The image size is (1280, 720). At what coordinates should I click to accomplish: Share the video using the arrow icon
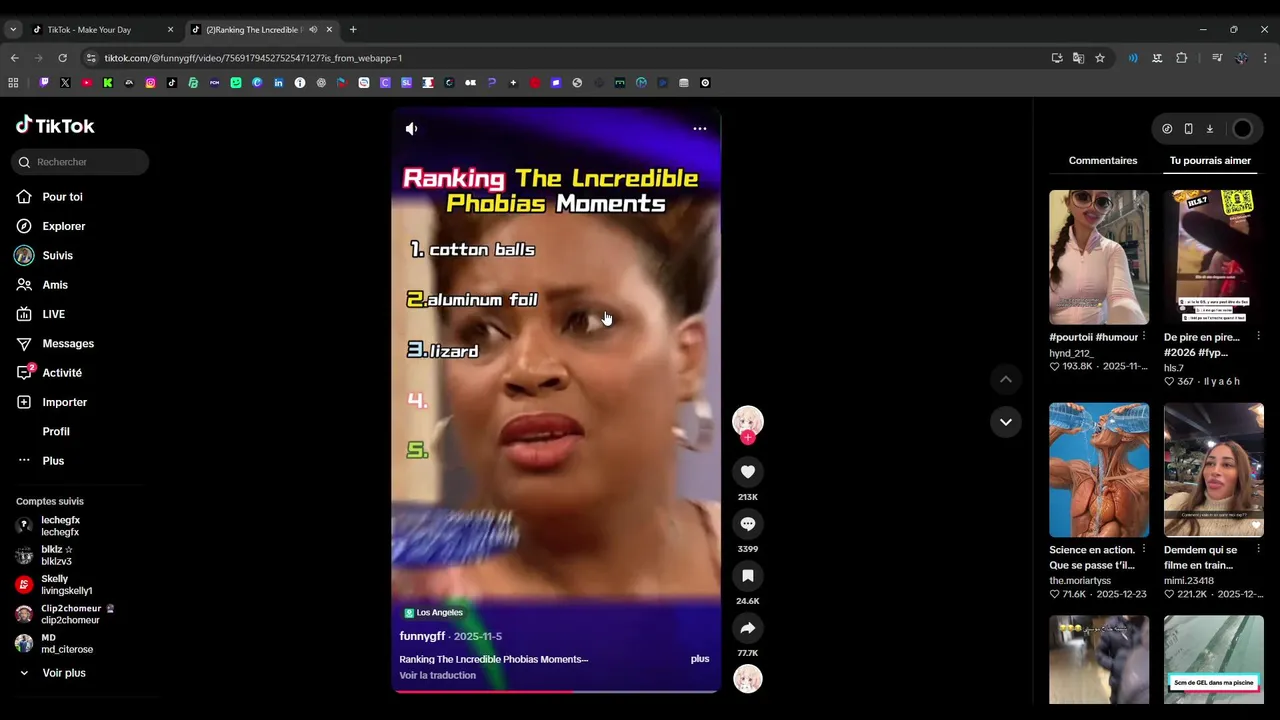[x=748, y=627]
